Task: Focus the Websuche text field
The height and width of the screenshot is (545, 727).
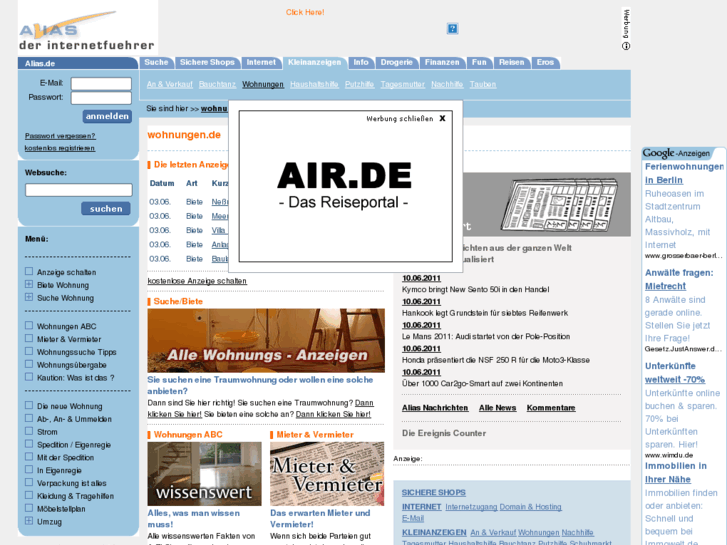Action: 79,190
